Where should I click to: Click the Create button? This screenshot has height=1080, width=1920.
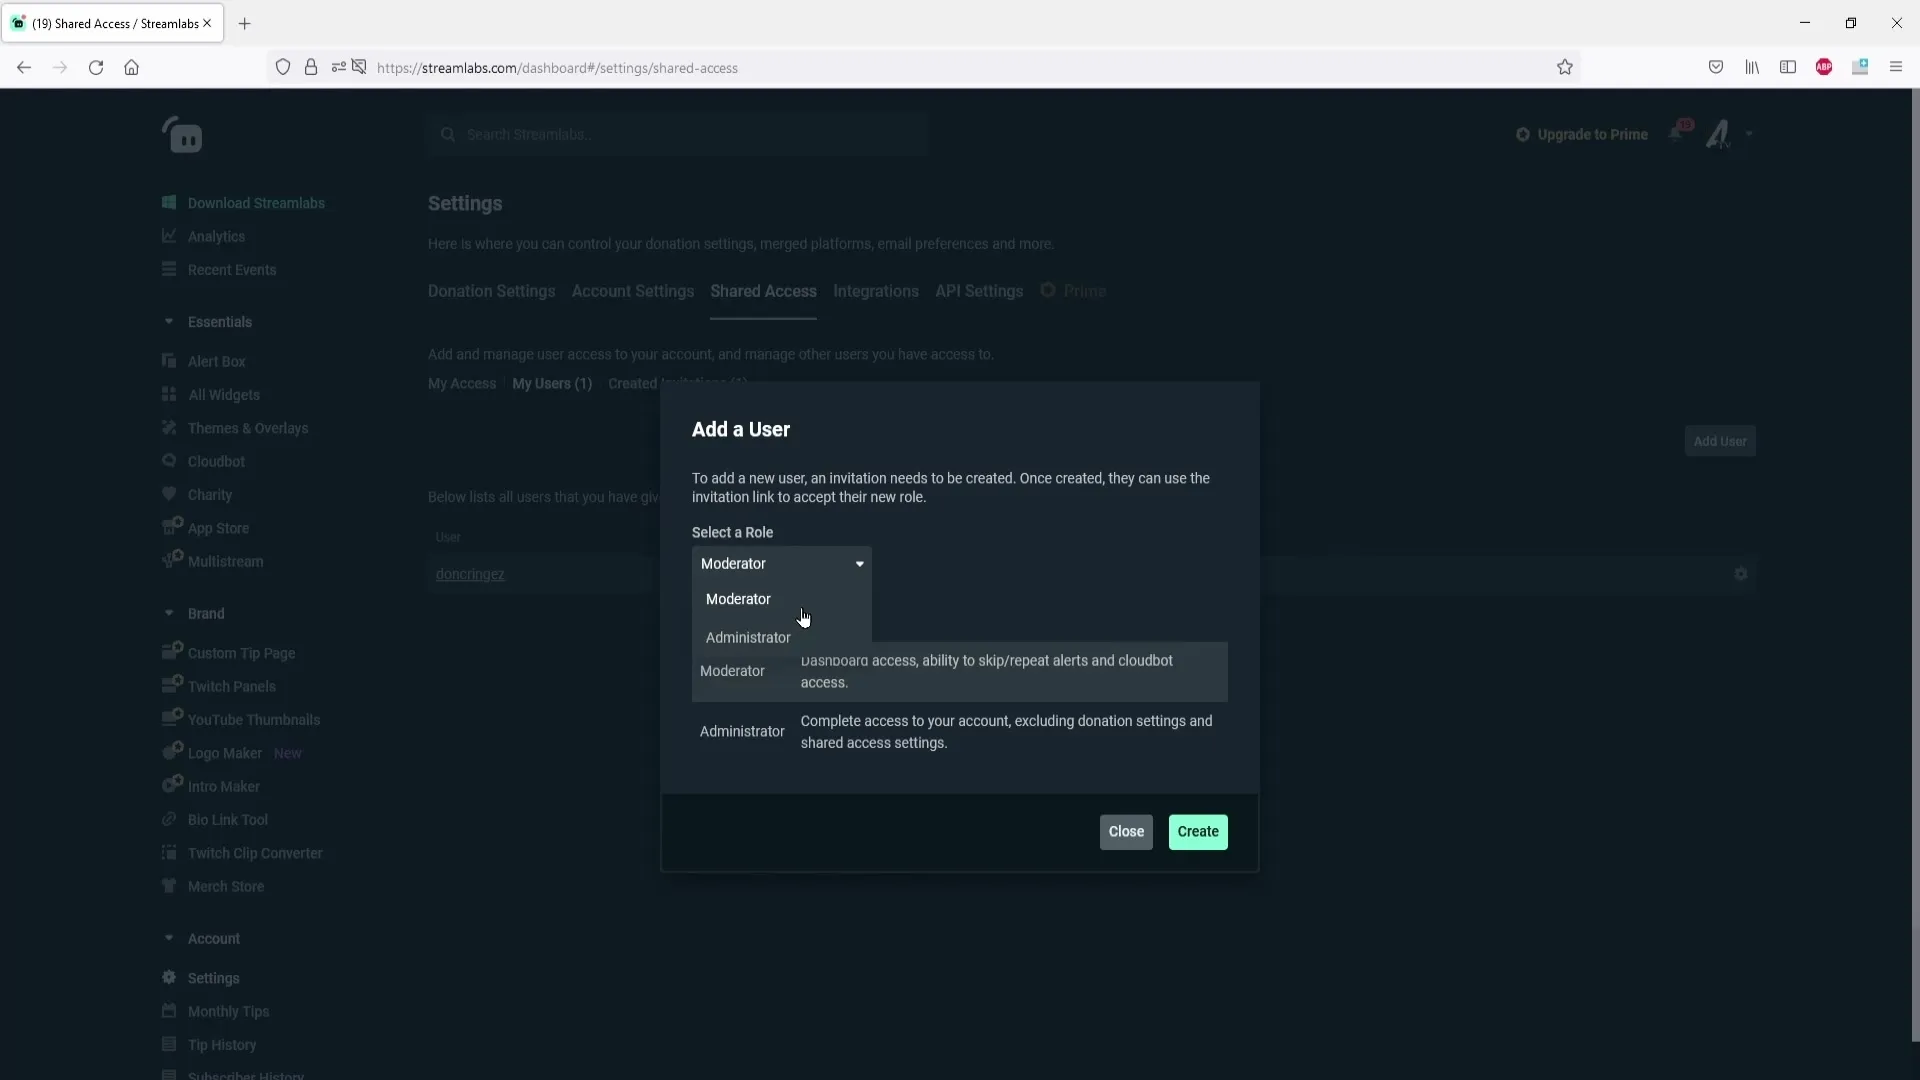[1198, 832]
